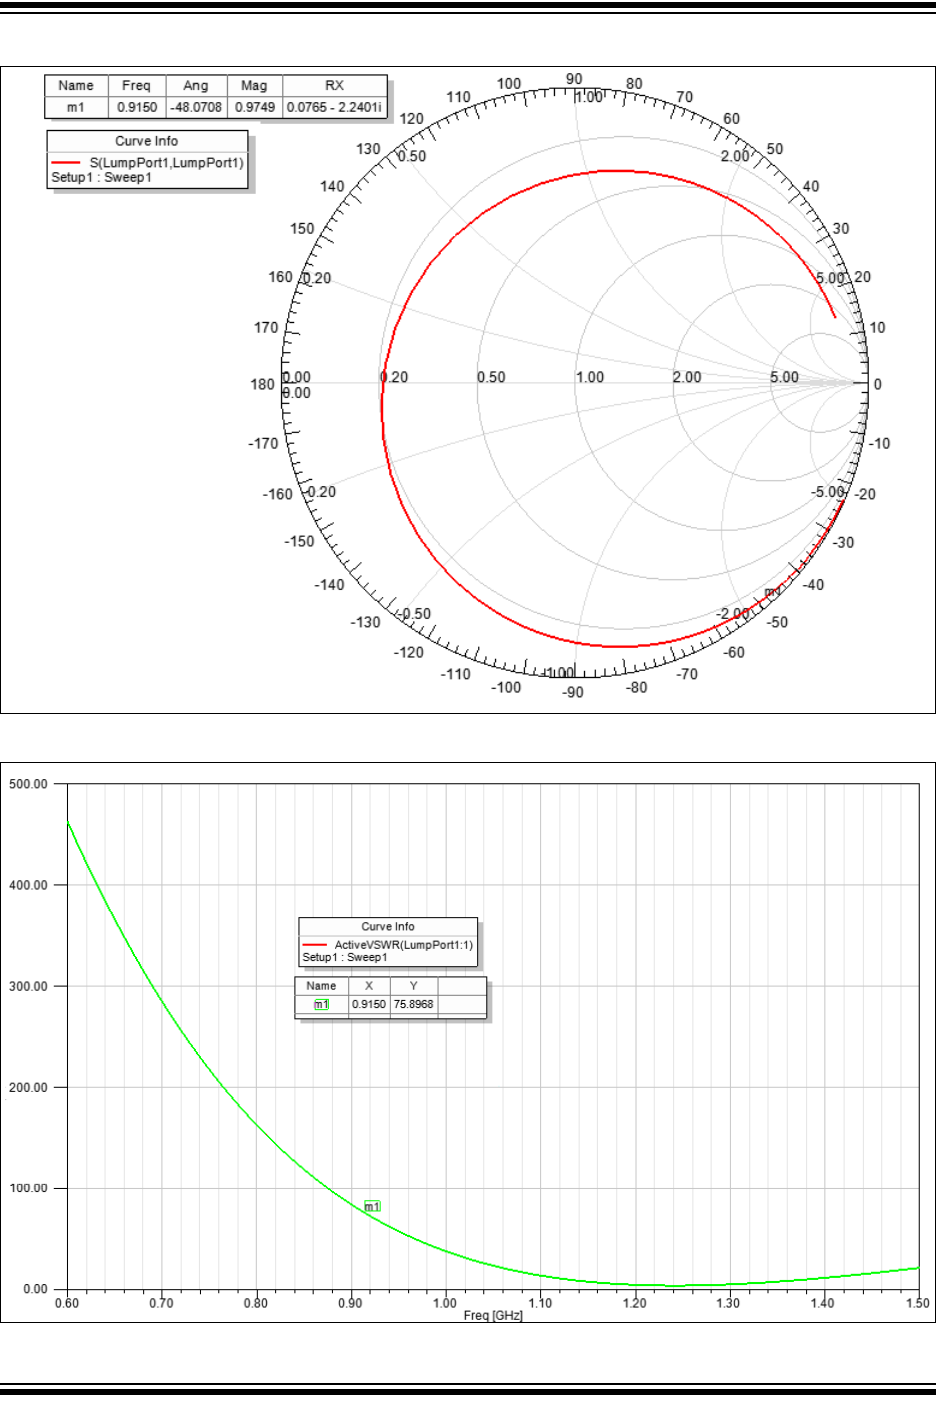This screenshot has height=1411, width=936.
Task: Select the 0.9150 X value in VSWR table
Action: pos(369,1004)
